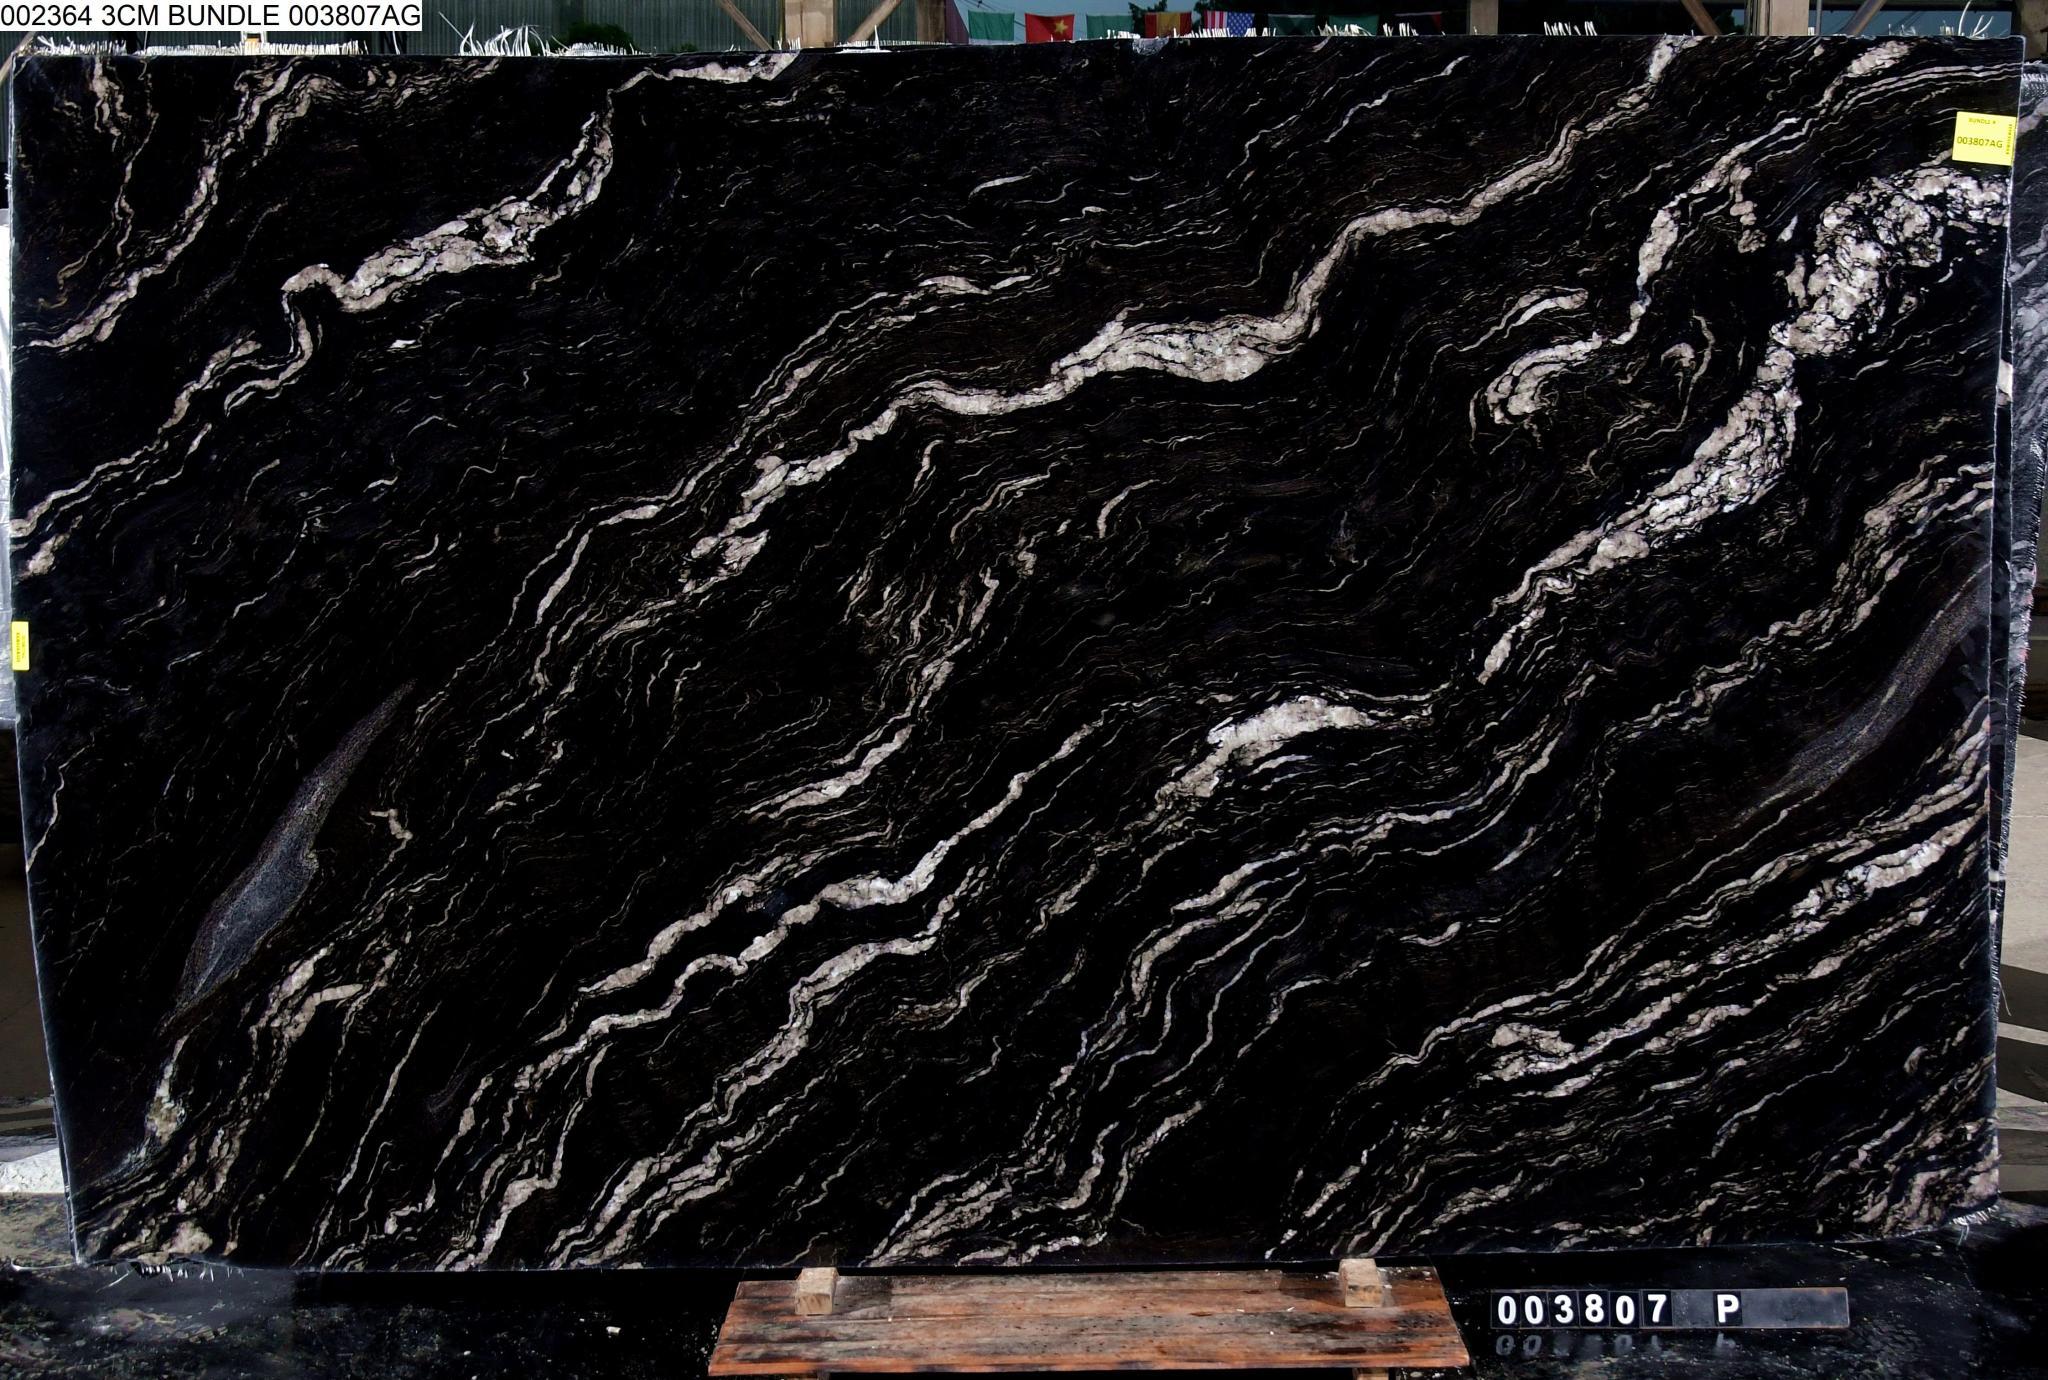The width and height of the screenshot is (2048, 1380).
Task: Click bright white blotch vein right of center
Action: pyautogui.click(x=1280, y=725)
